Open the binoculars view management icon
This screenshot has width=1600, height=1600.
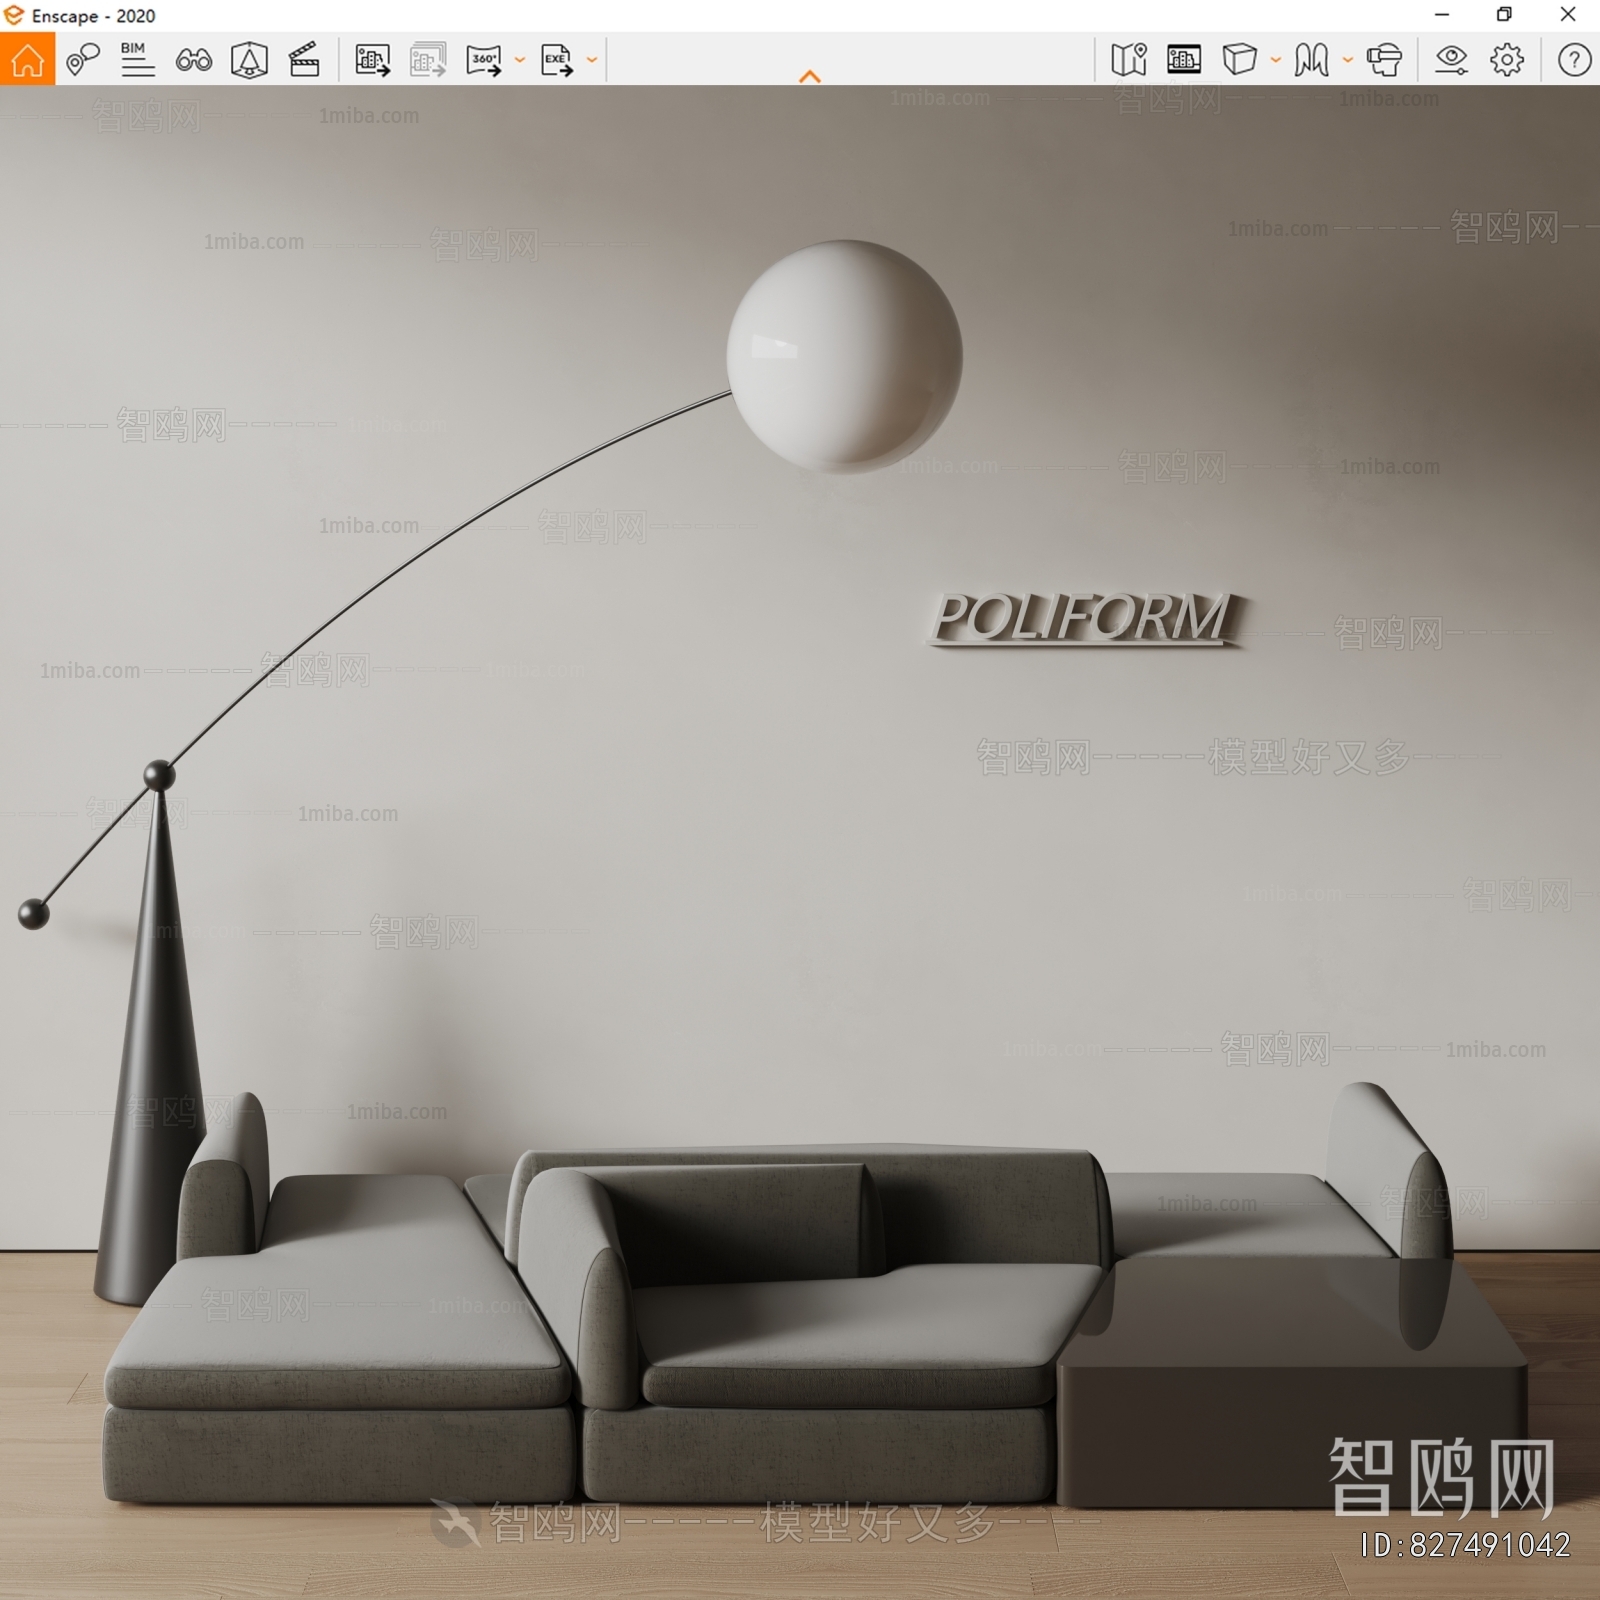tap(193, 60)
